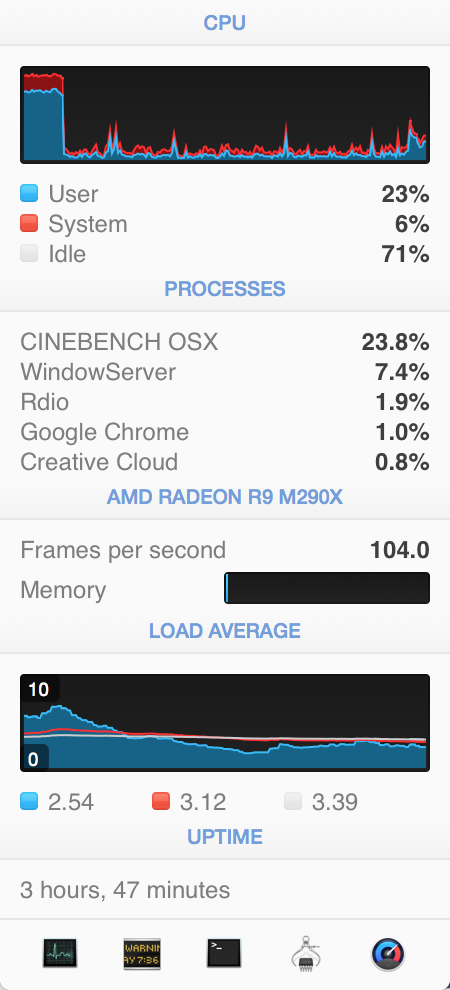The image size is (450, 990).
Task: Open the Console warning log icon
Action: (142, 953)
